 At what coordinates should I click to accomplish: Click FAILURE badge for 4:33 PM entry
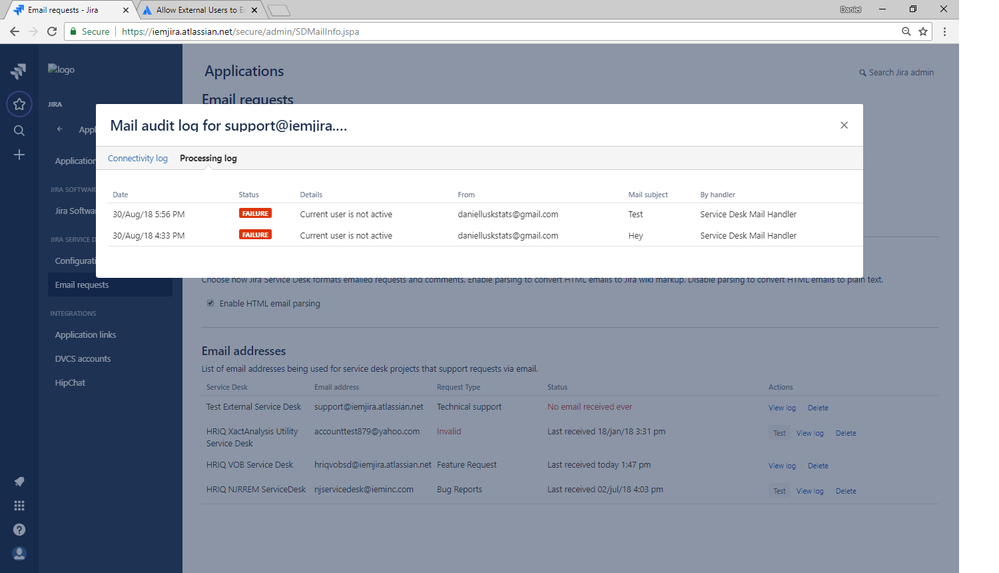[x=255, y=235]
